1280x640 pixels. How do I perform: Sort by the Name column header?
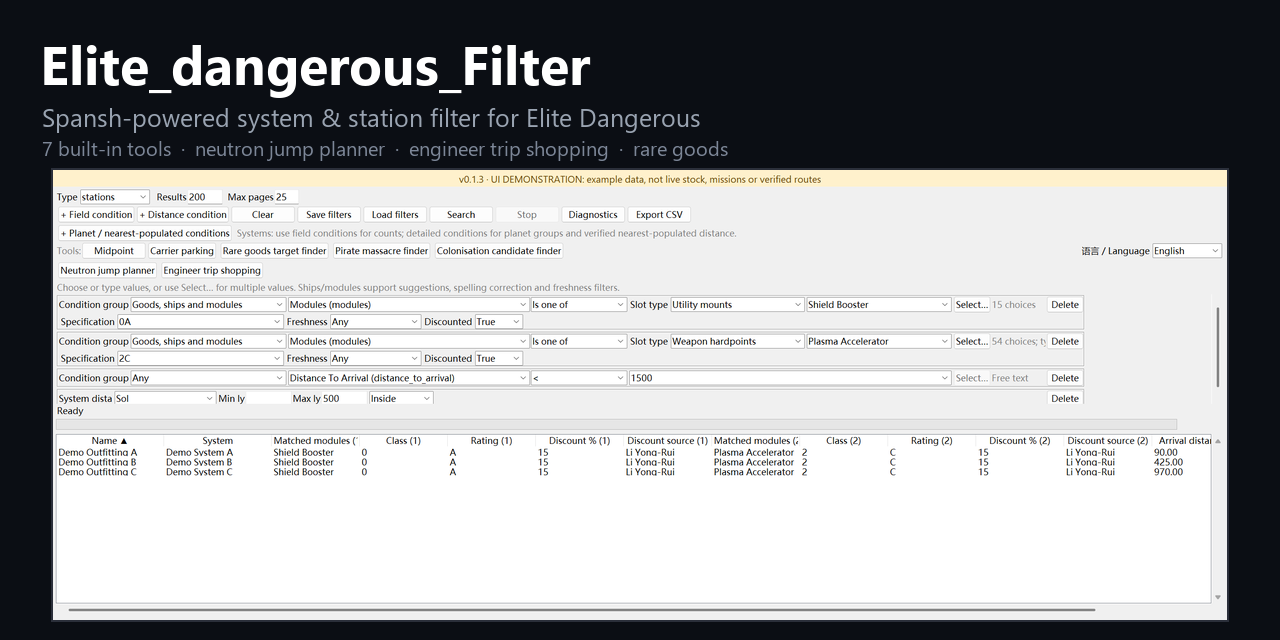(x=110, y=440)
